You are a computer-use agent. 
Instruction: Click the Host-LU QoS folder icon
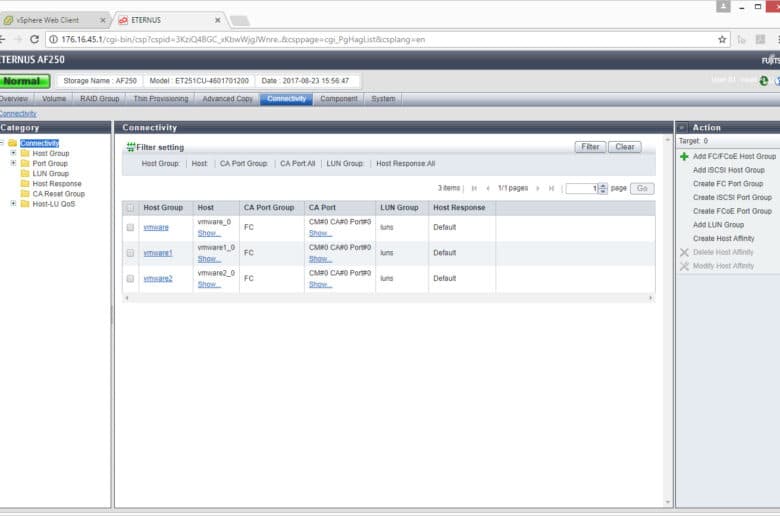click(x=25, y=204)
